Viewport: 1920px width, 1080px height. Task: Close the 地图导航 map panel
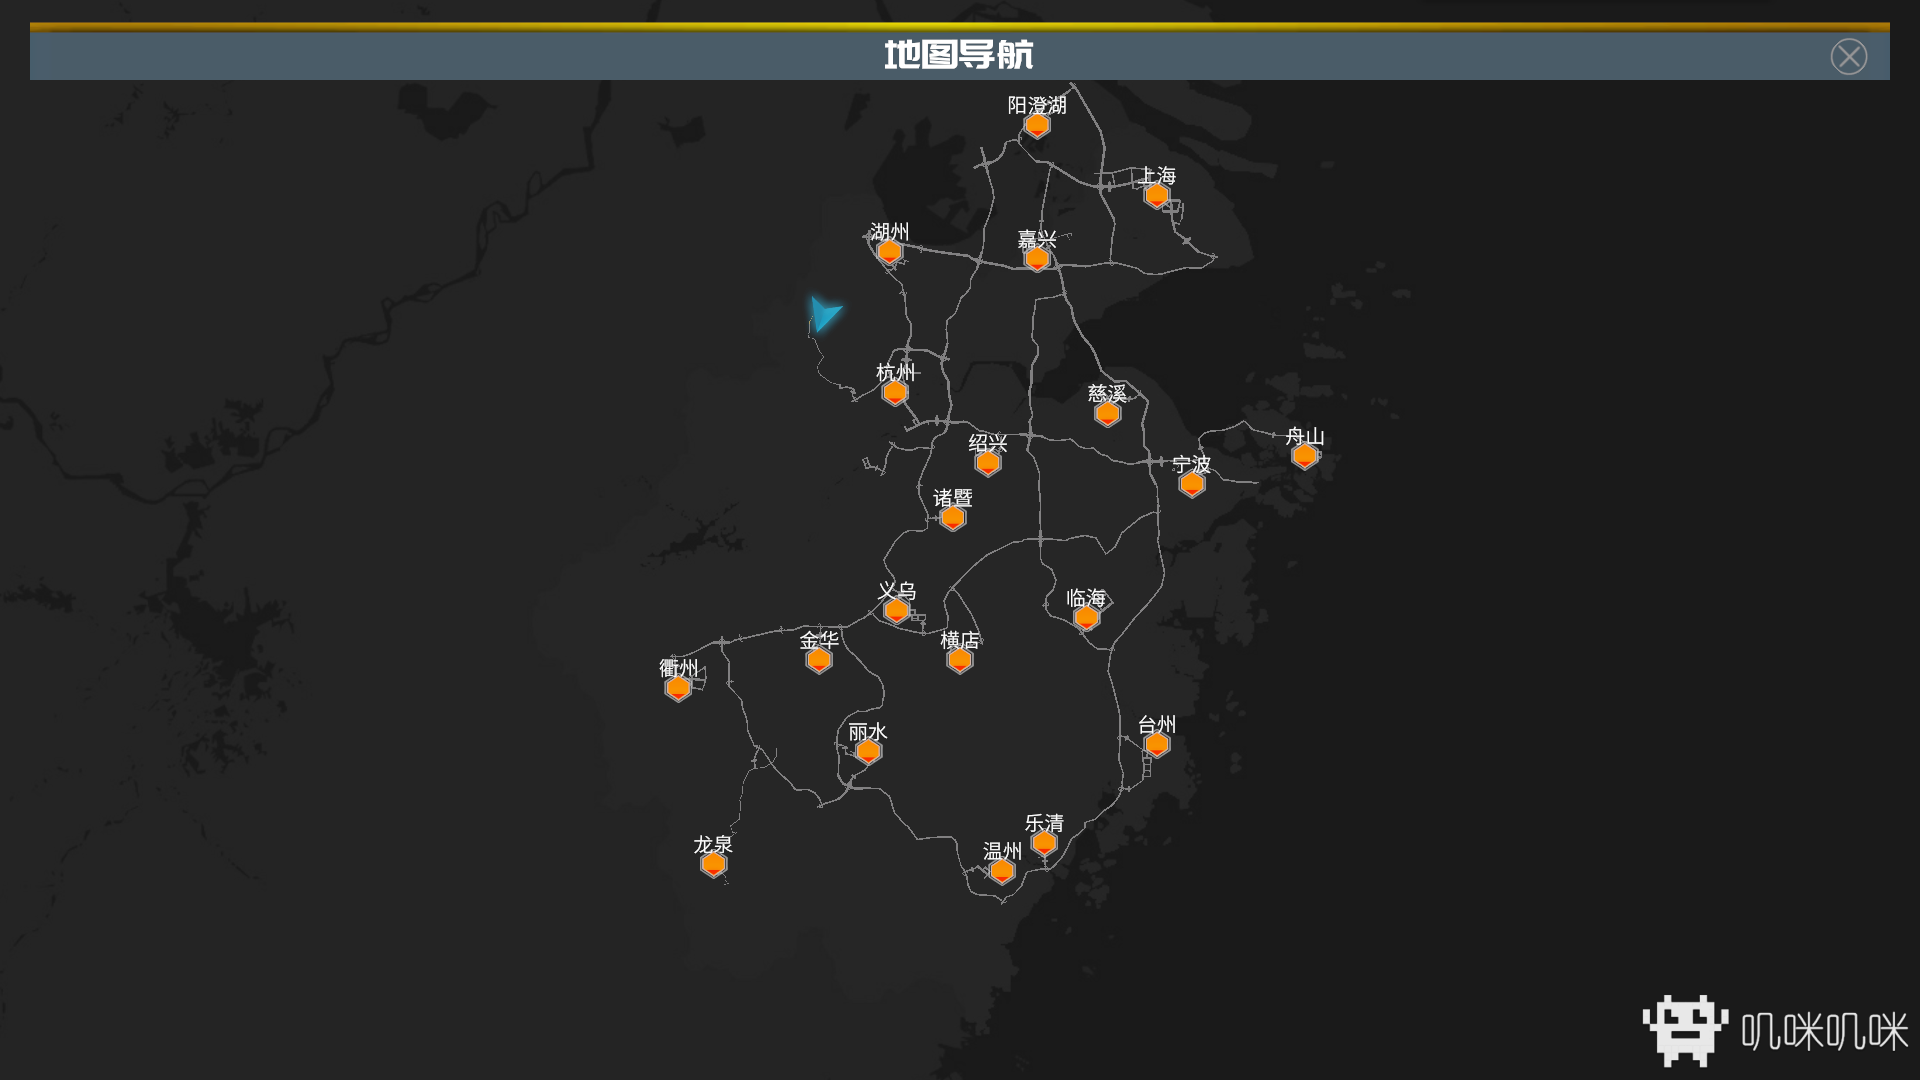coord(1848,56)
